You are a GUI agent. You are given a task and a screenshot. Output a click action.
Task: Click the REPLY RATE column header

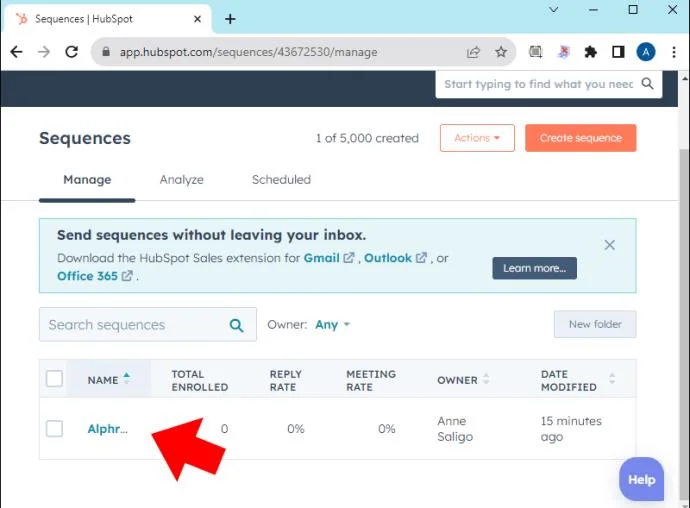(285, 380)
